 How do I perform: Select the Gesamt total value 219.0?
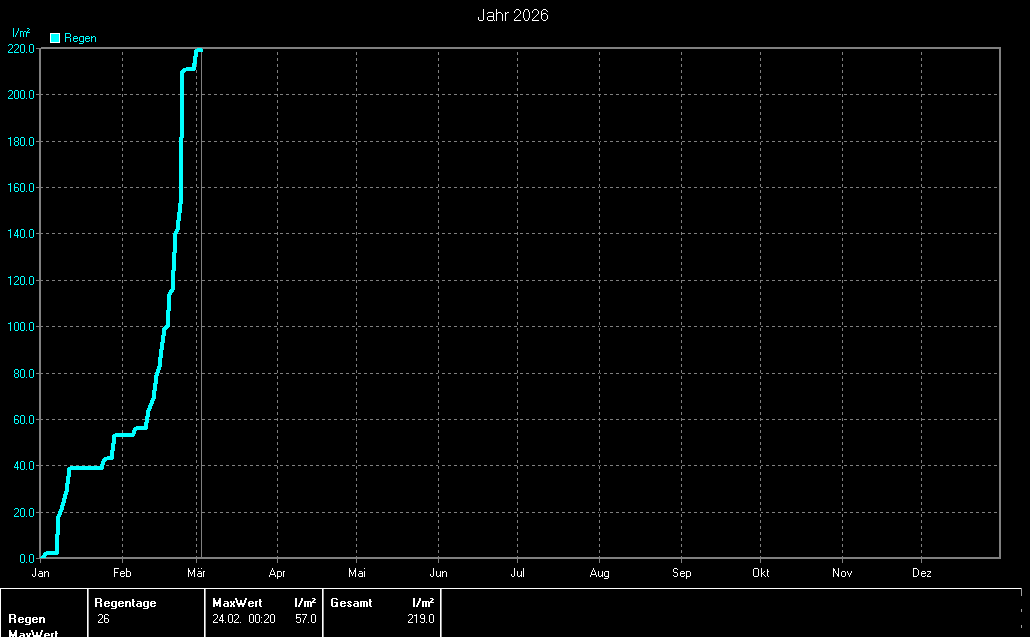pos(421,619)
